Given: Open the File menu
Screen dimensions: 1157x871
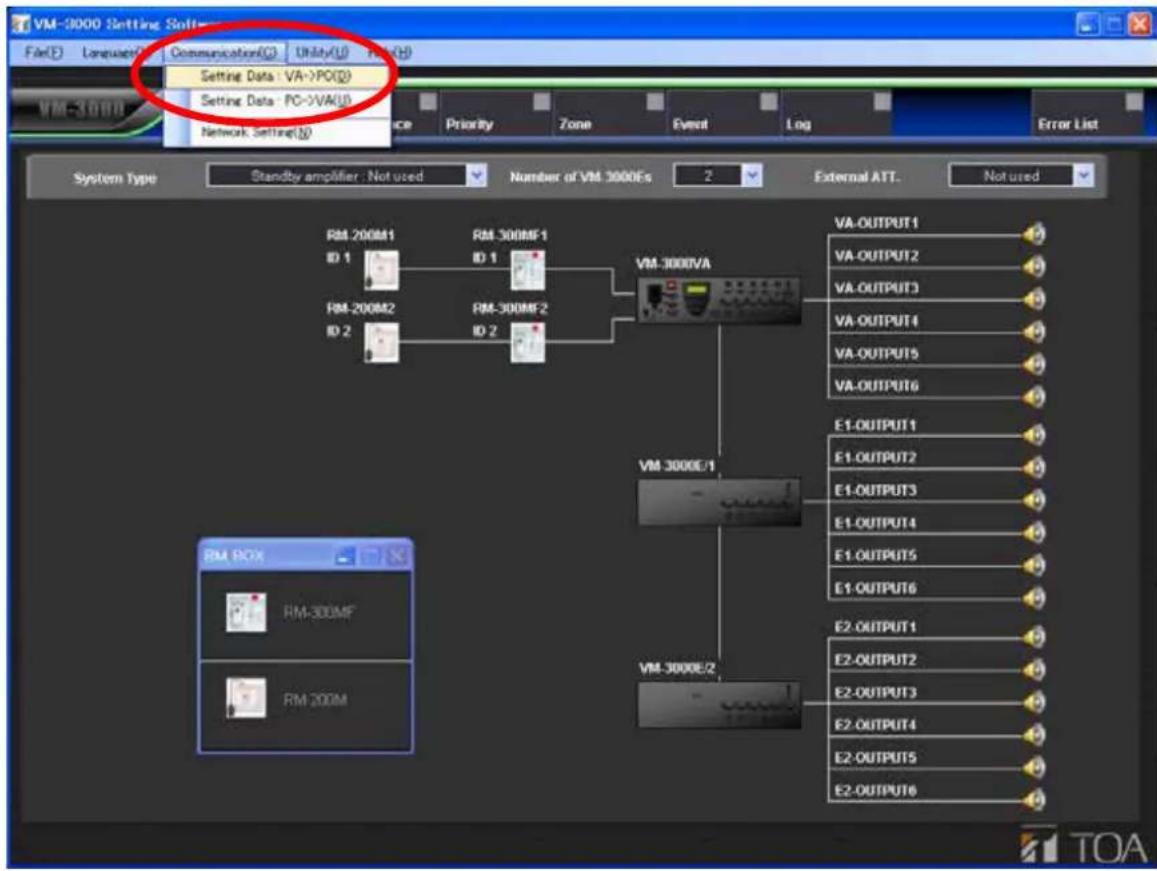Looking at the screenshot, I should click(x=44, y=52).
